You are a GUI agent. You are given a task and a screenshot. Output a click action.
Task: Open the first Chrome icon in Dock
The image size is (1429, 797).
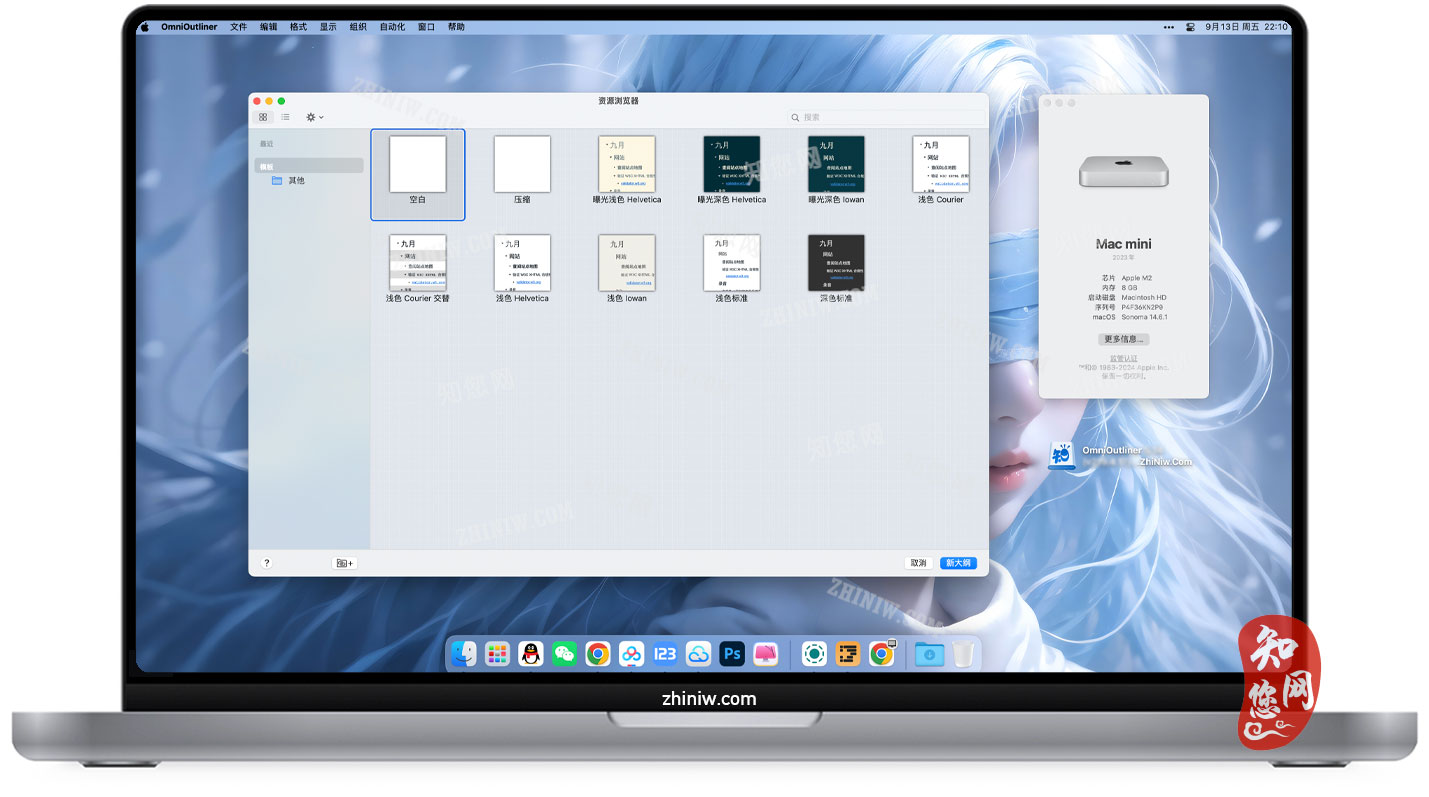pos(598,654)
